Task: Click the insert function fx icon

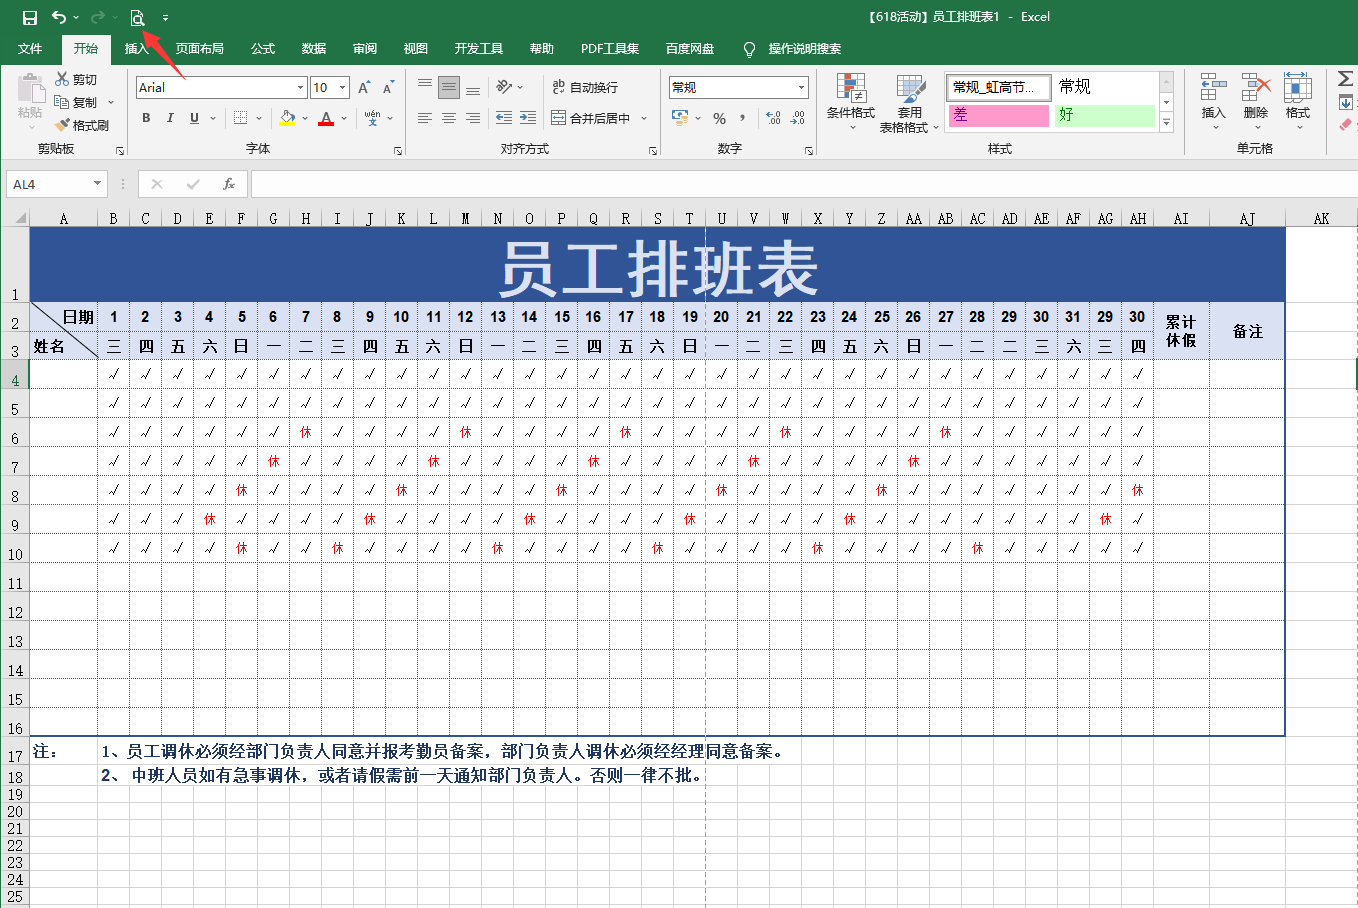Action: click(229, 184)
